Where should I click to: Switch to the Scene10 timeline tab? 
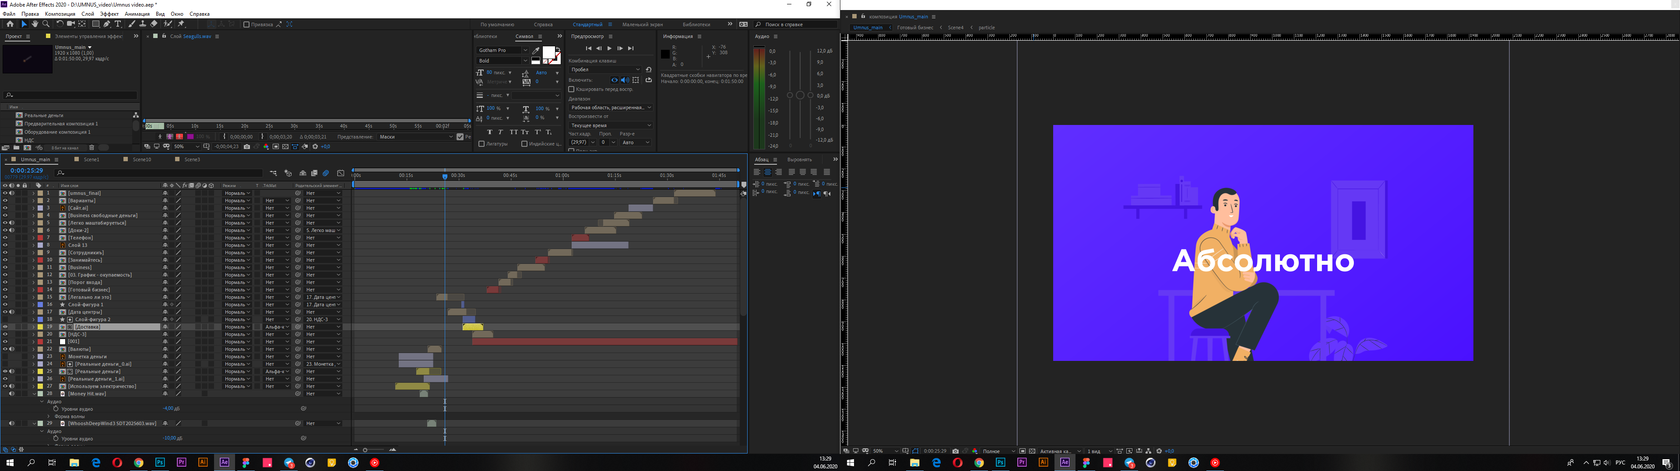[142, 159]
